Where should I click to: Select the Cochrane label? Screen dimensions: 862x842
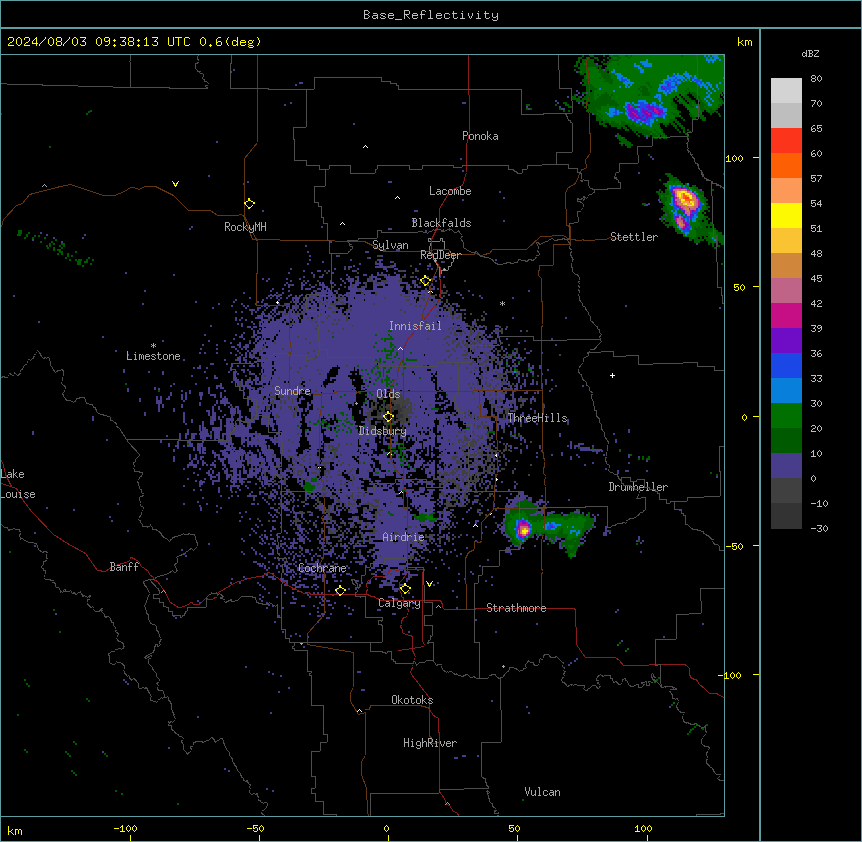[x=322, y=568]
